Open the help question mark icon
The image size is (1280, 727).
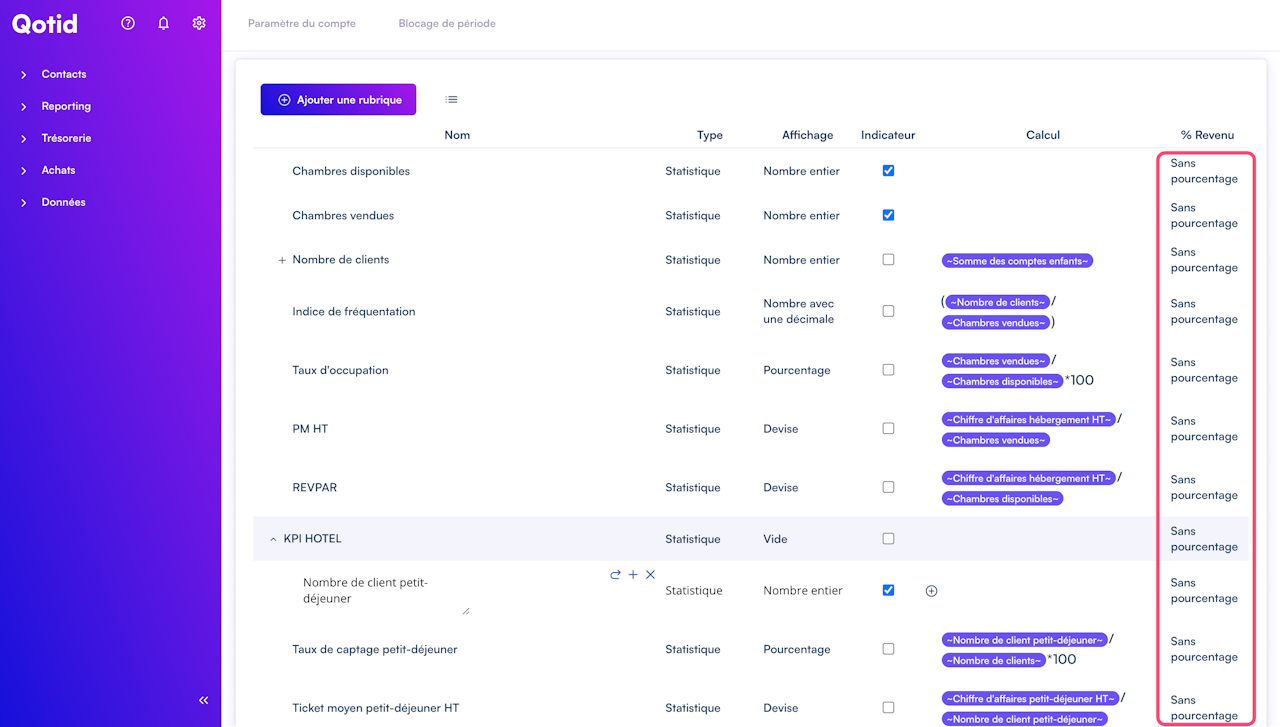tap(128, 23)
